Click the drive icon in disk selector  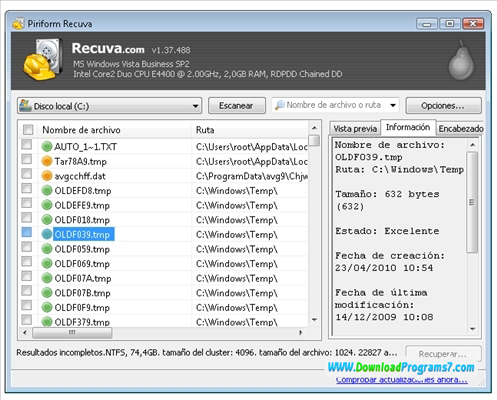point(25,106)
